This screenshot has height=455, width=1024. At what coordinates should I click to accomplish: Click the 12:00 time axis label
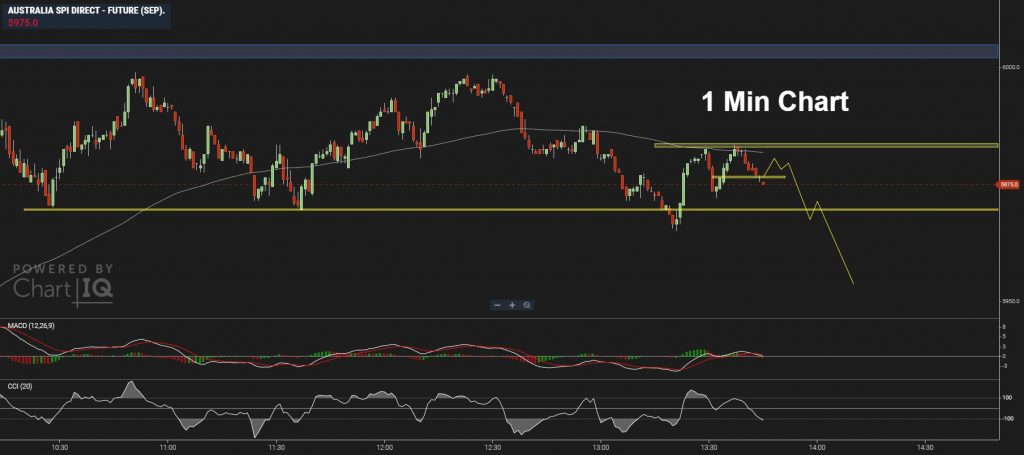click(x=385, y=448)
